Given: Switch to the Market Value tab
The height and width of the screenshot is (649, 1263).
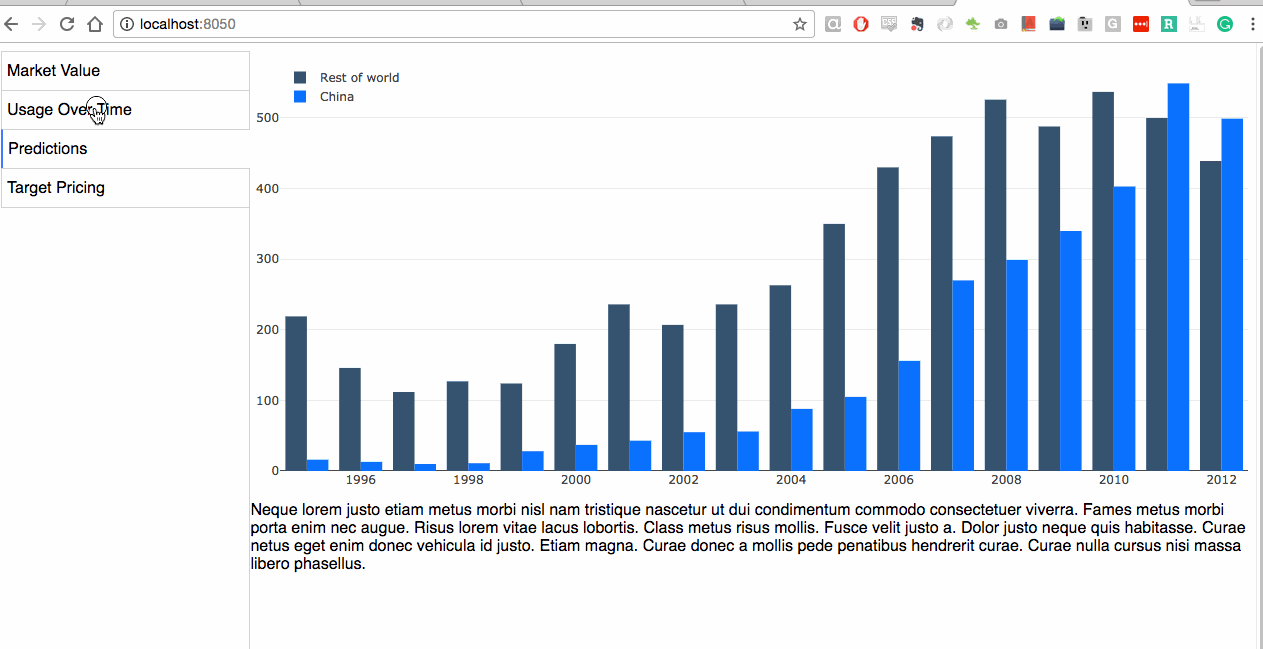Looking at the screenshot, I should click(125, 71).
